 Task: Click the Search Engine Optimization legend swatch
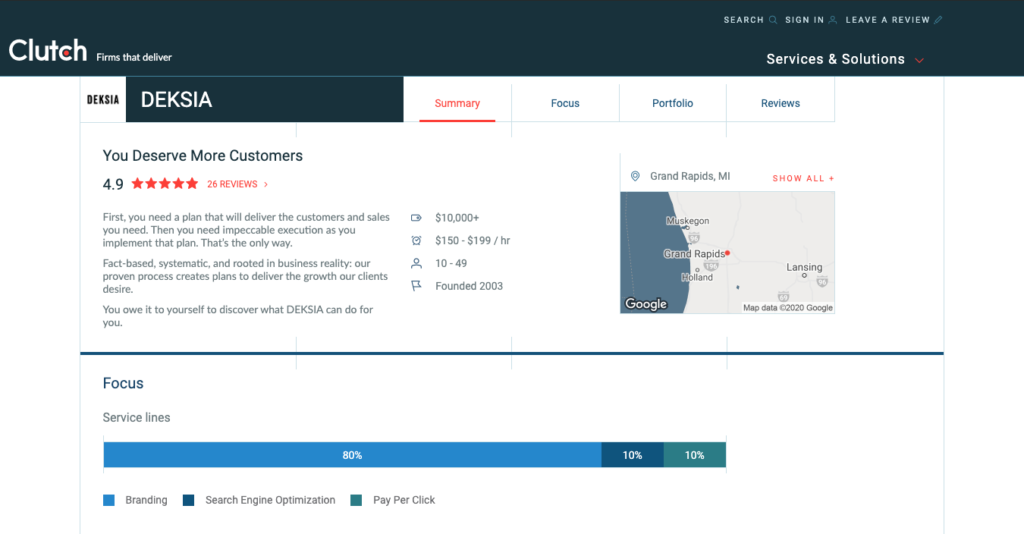[189, 500]
